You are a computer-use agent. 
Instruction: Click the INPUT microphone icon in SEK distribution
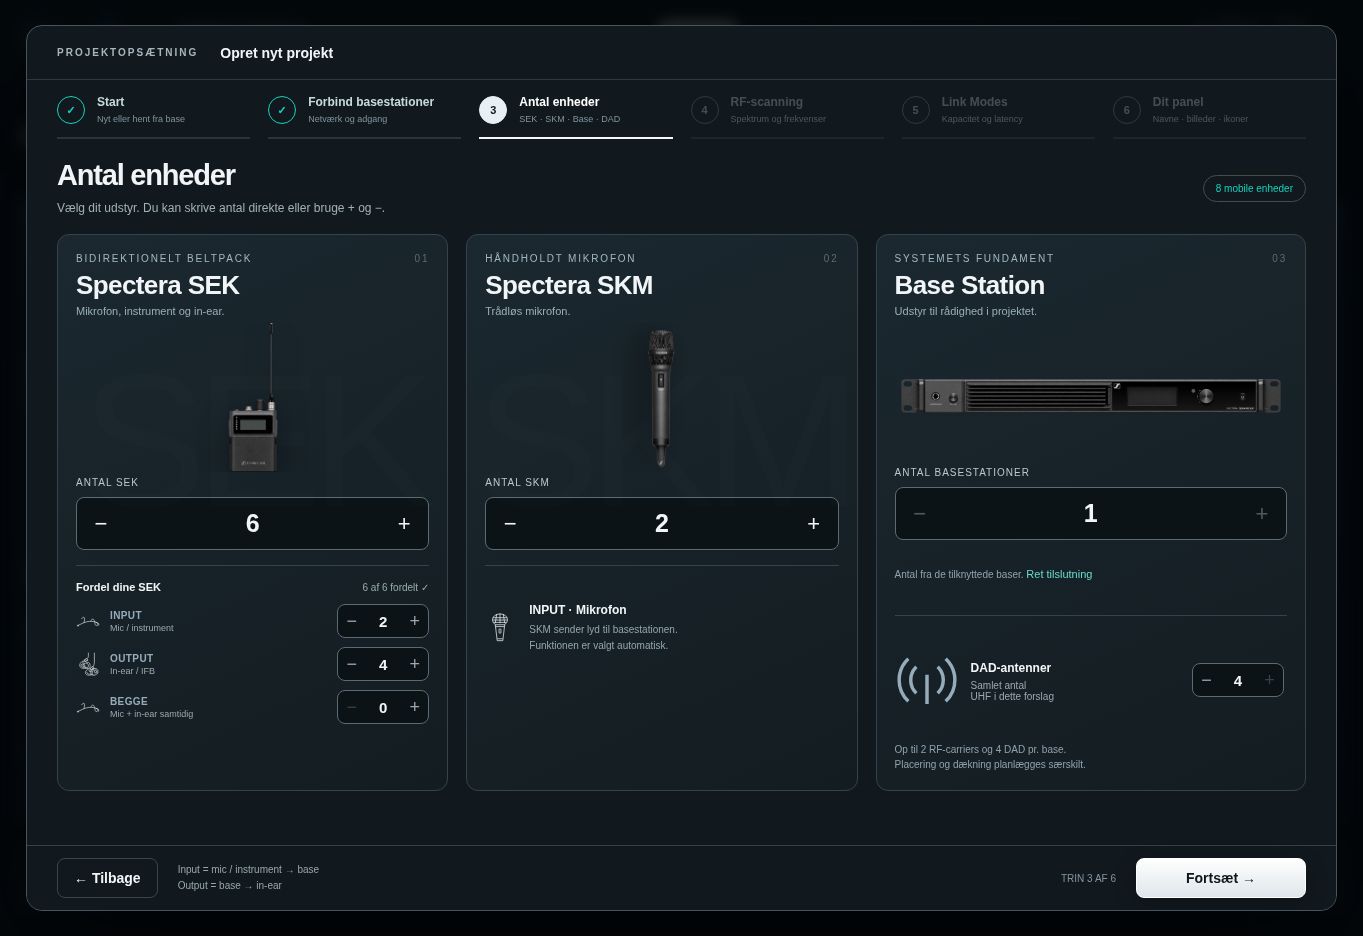pos(88,622)
